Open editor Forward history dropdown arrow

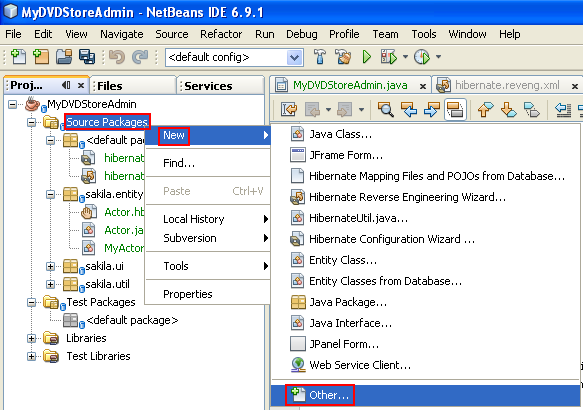pyautogui.click(x=361, y=110)
